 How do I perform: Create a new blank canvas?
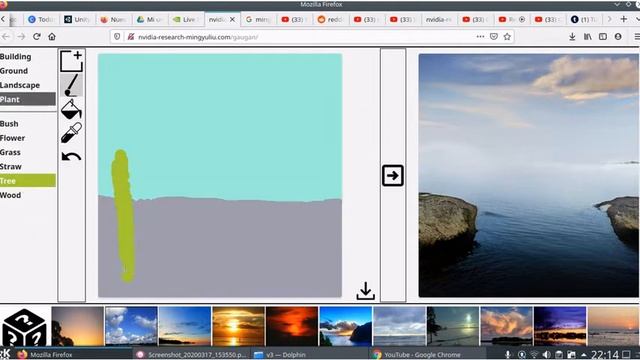click(71, 61)
